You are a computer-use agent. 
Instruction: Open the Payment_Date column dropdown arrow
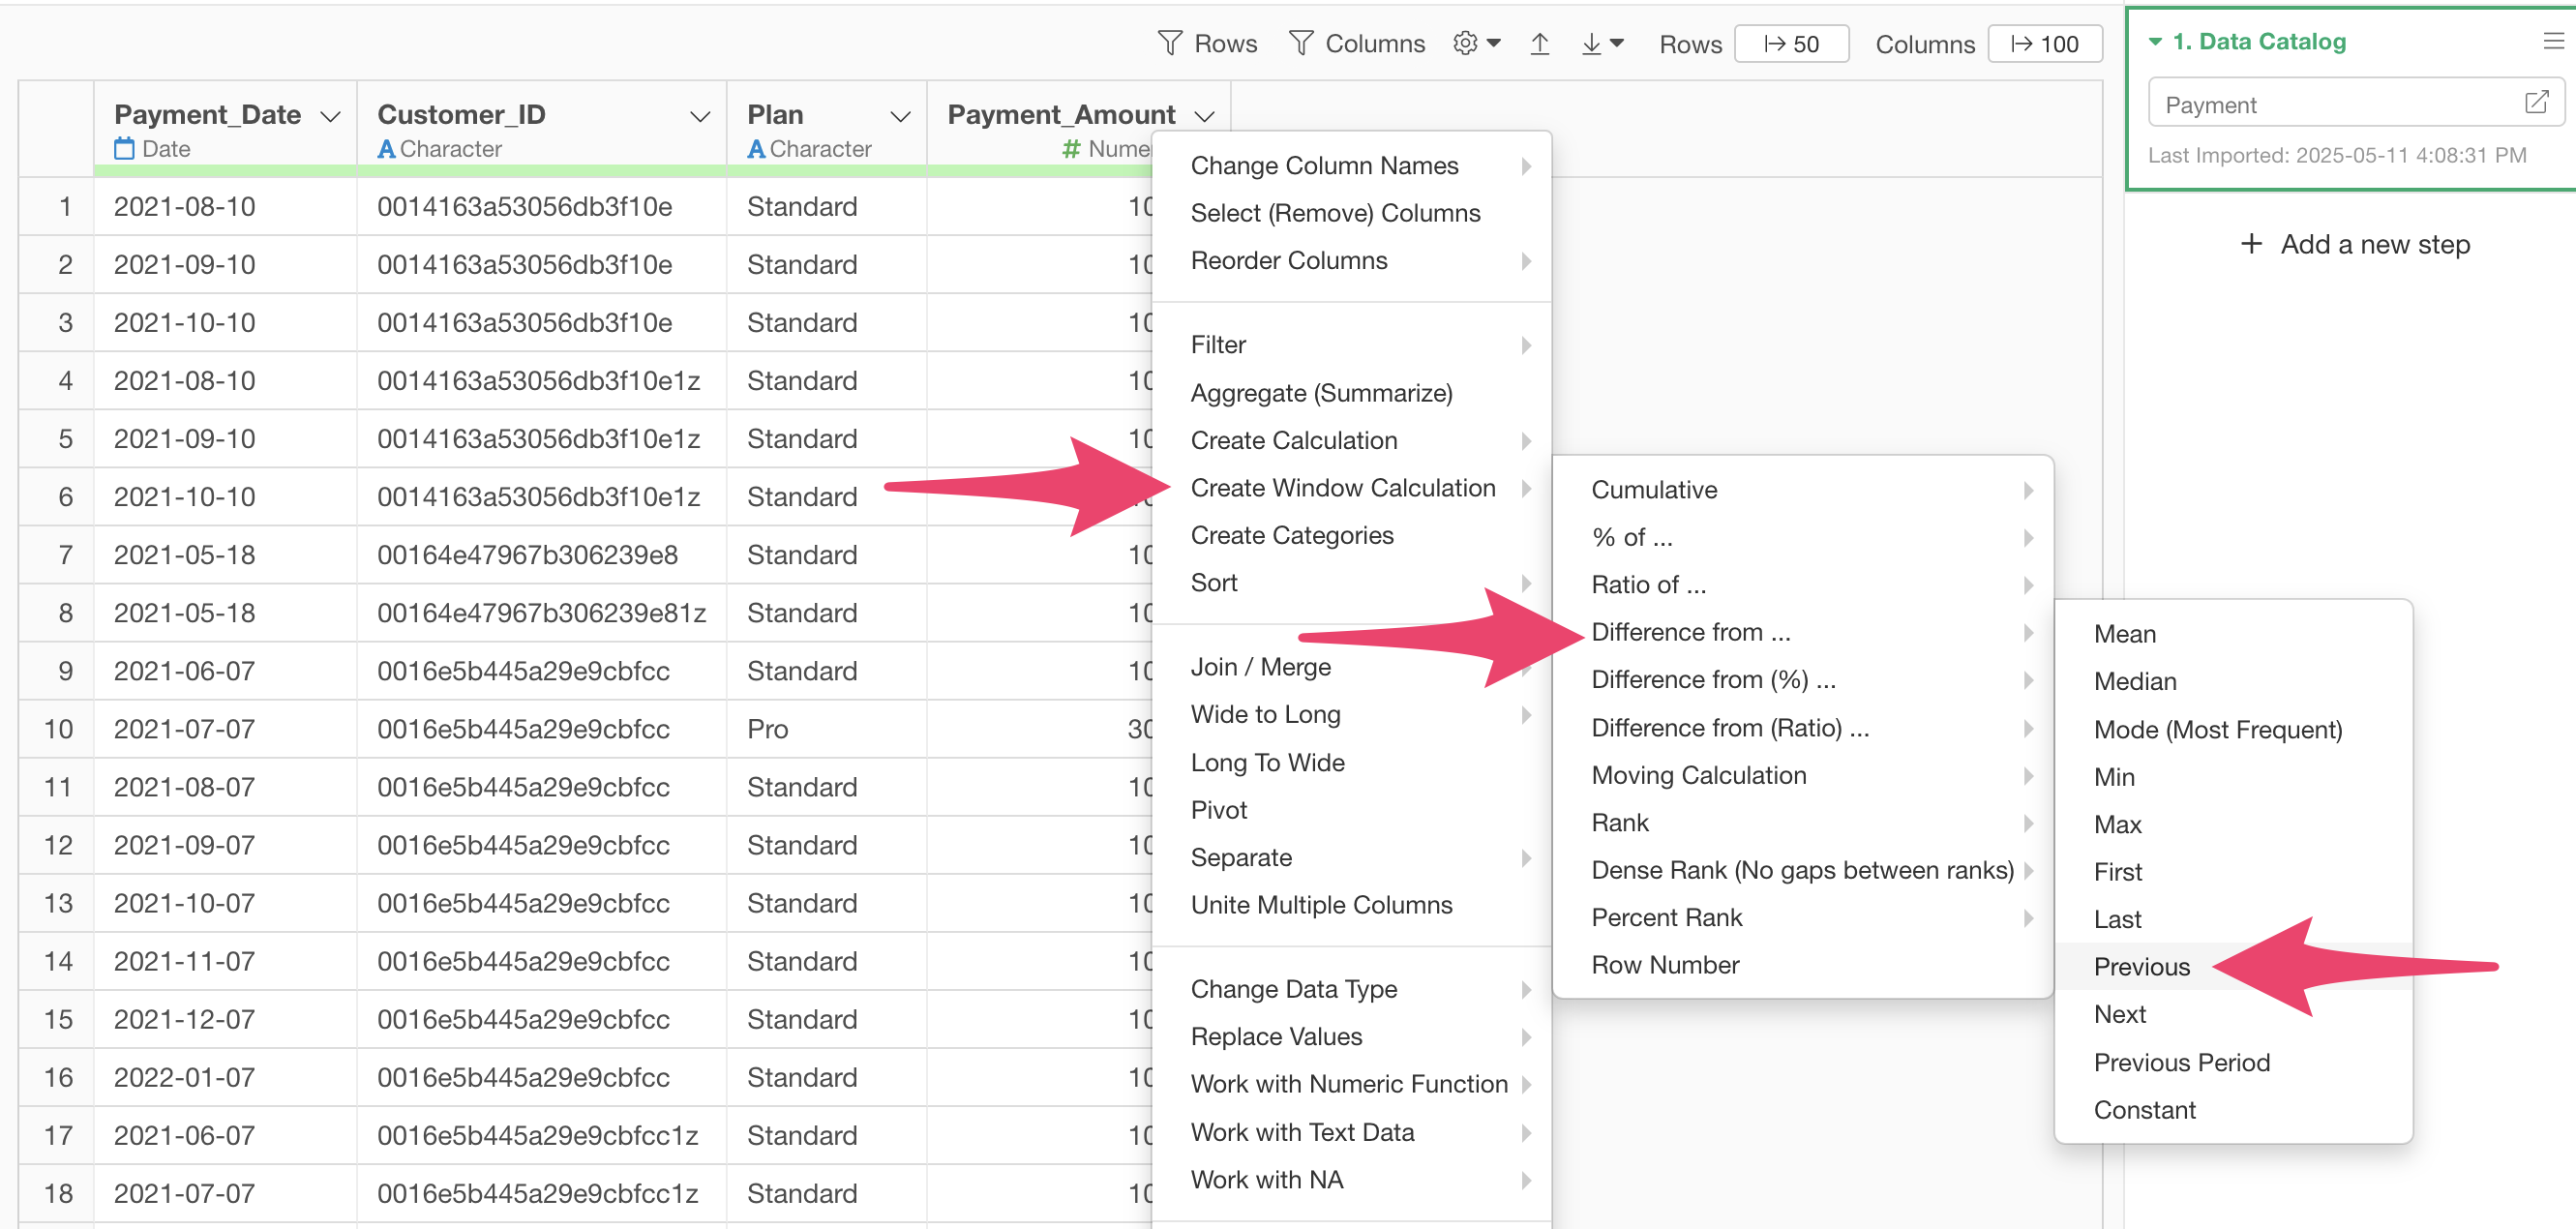coord(330,116)
